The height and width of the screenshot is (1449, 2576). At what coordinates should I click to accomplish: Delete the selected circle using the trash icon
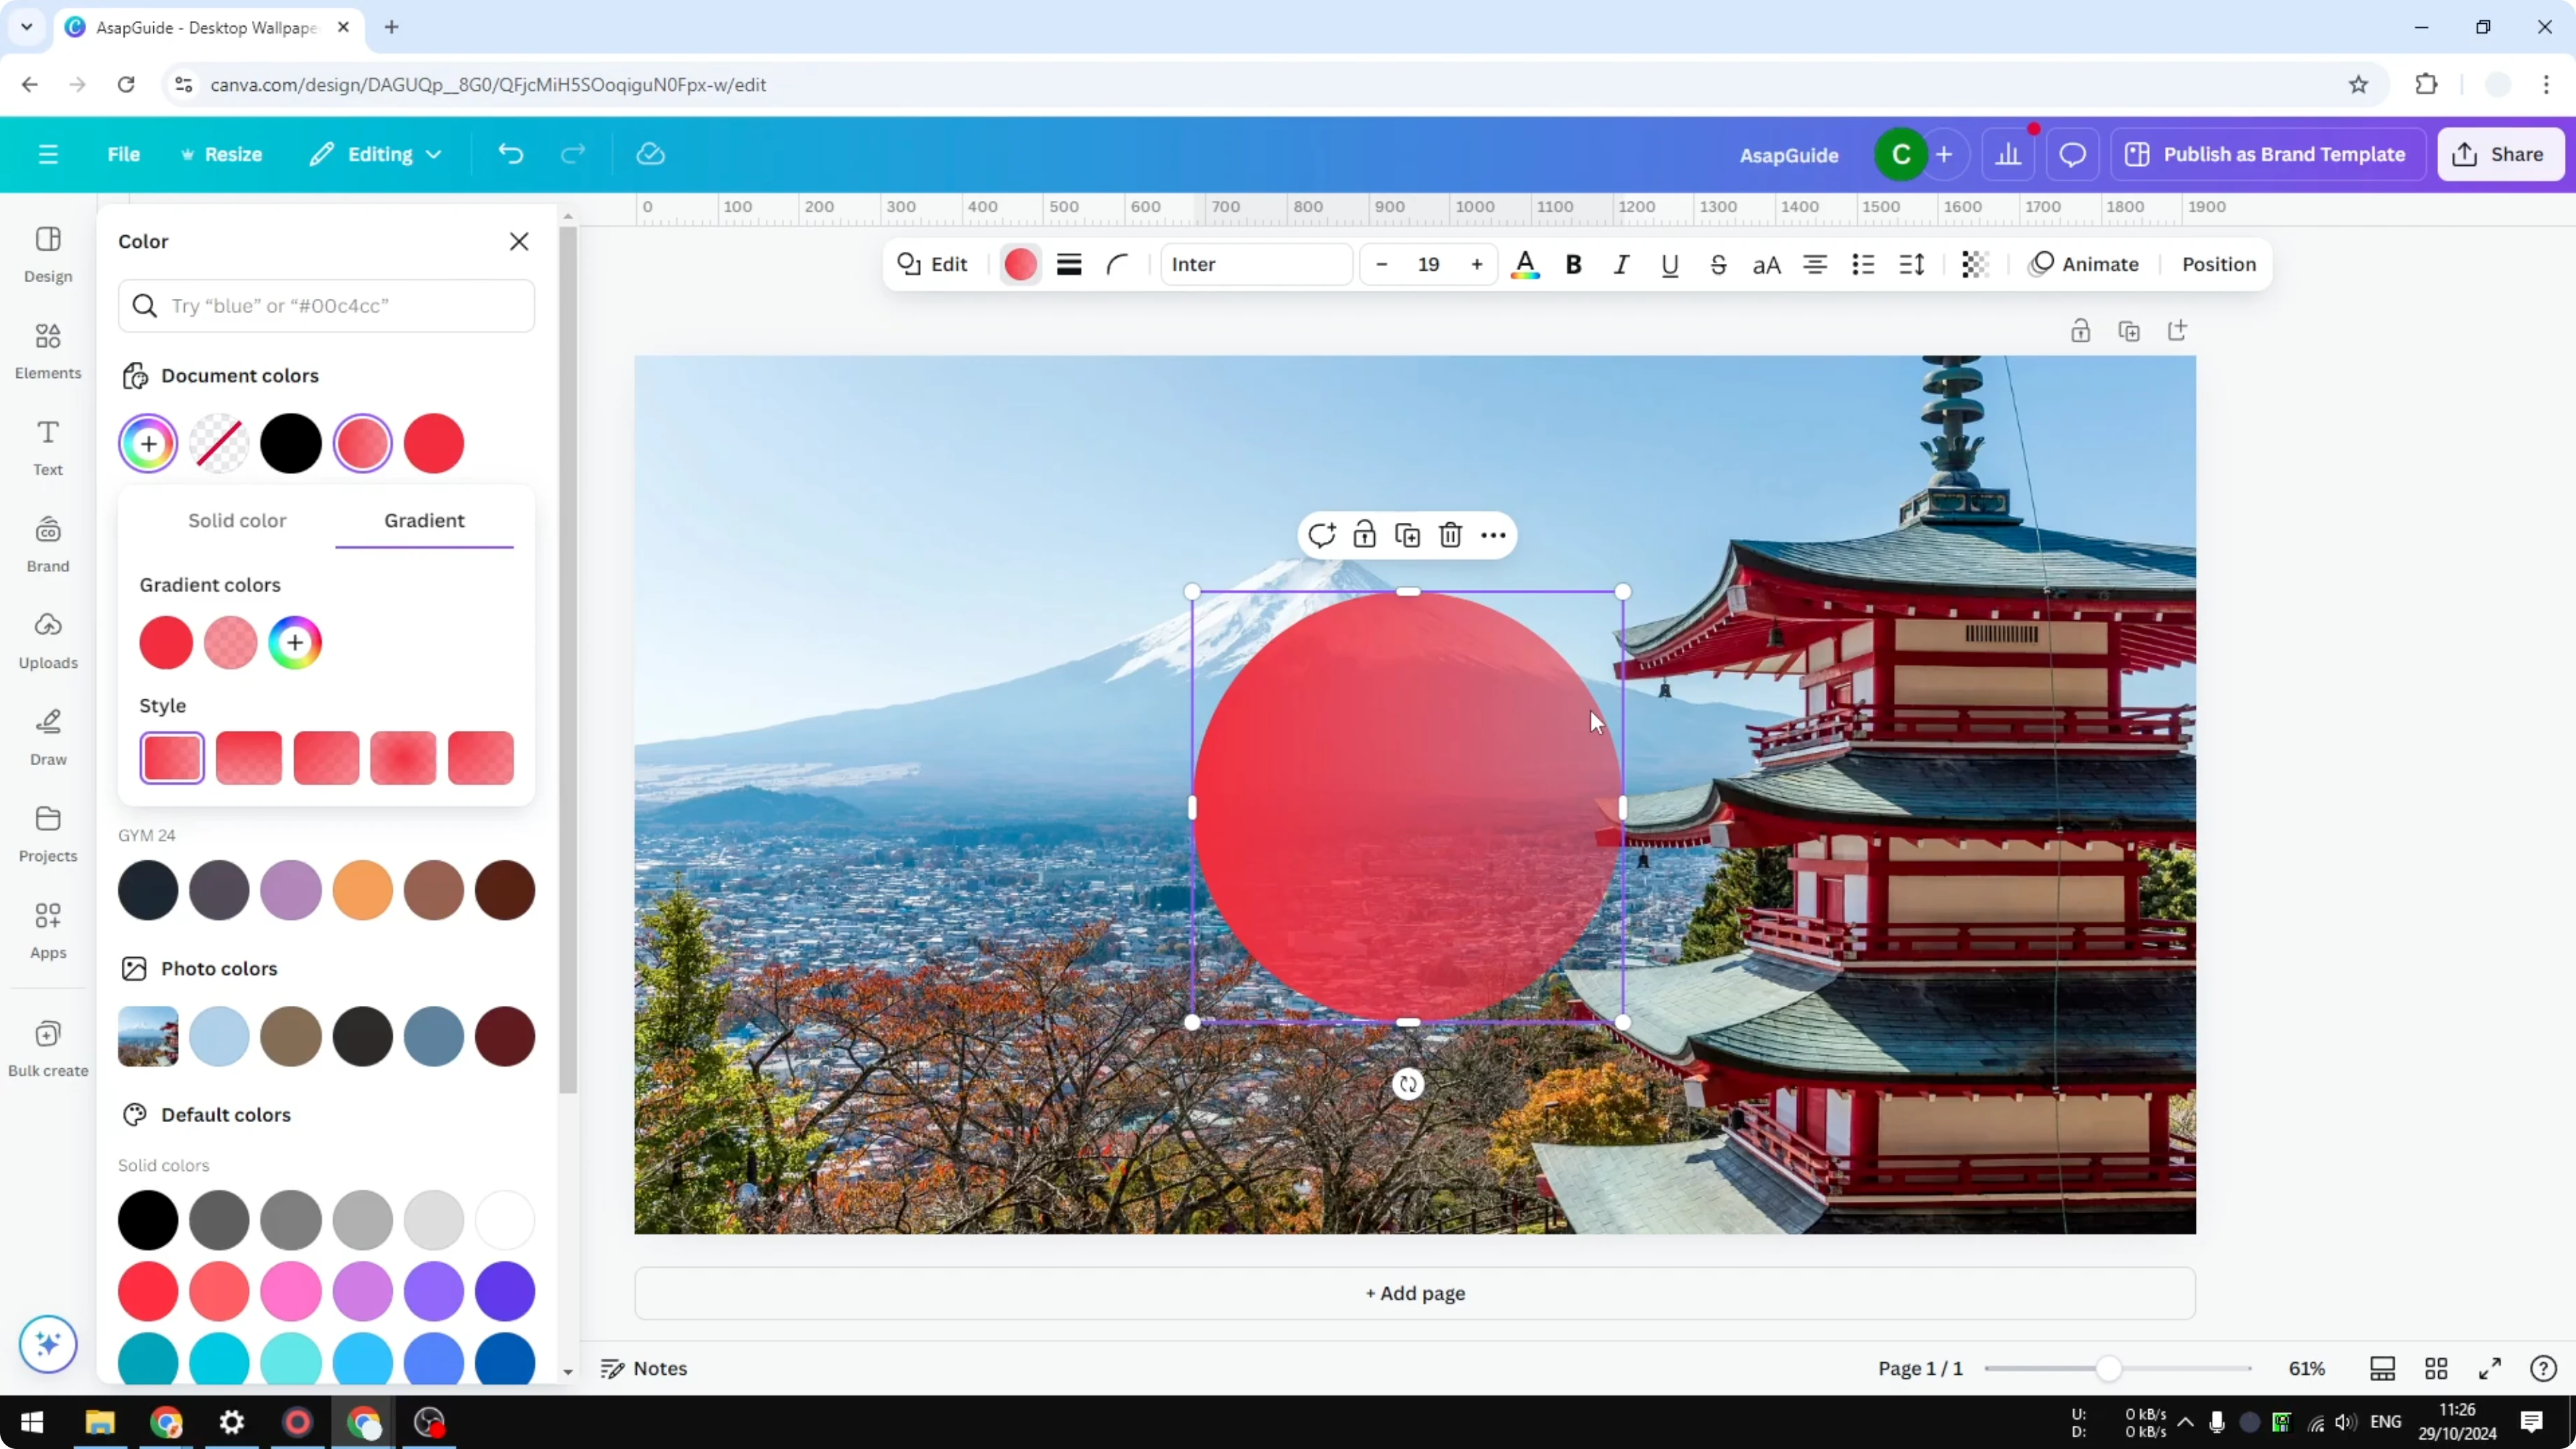click(1450, 535)
